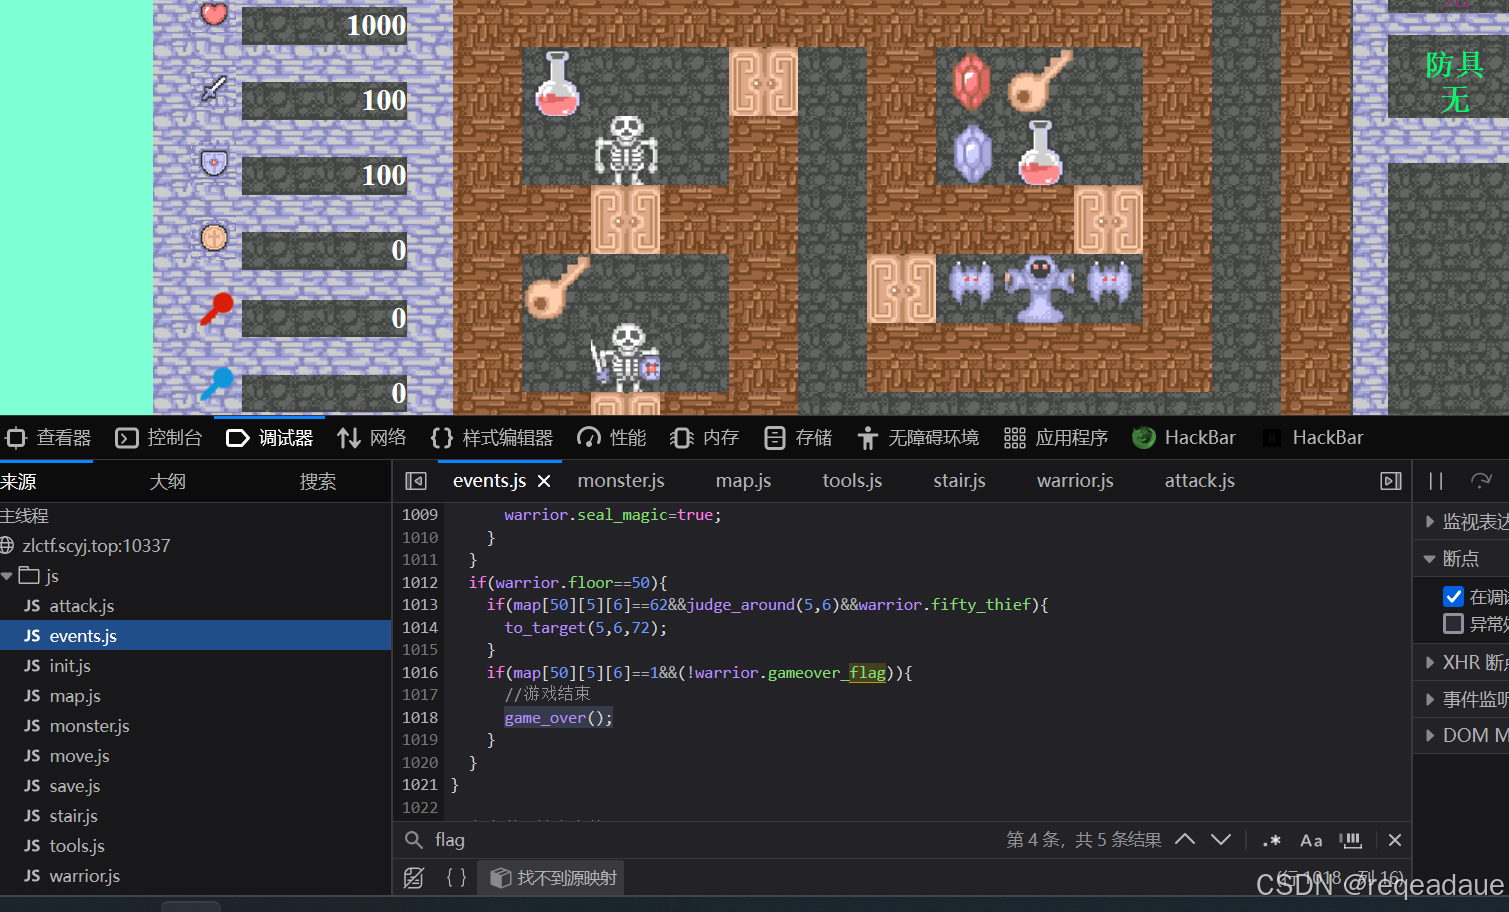
Task: Set breakpoint on line number 1018
Action: tap(420, 717)
